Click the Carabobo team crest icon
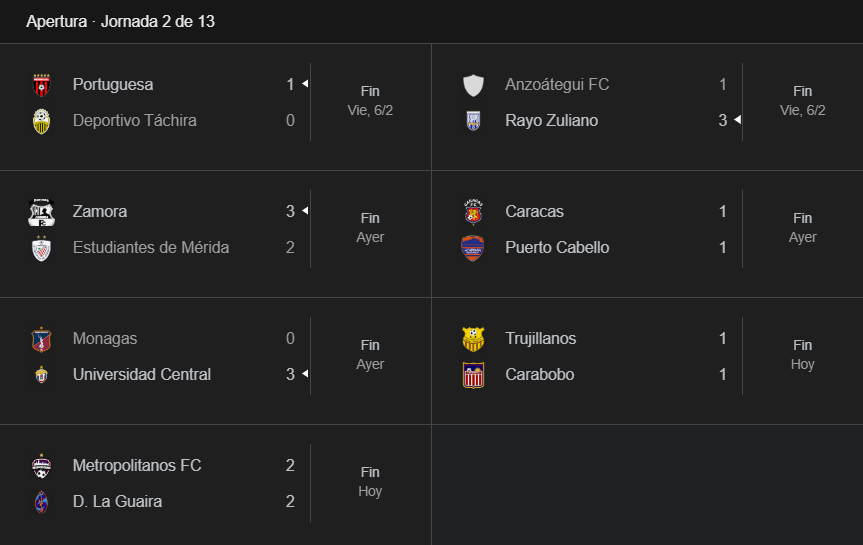This screenshot has height=545, width=863. click(473, 375)
